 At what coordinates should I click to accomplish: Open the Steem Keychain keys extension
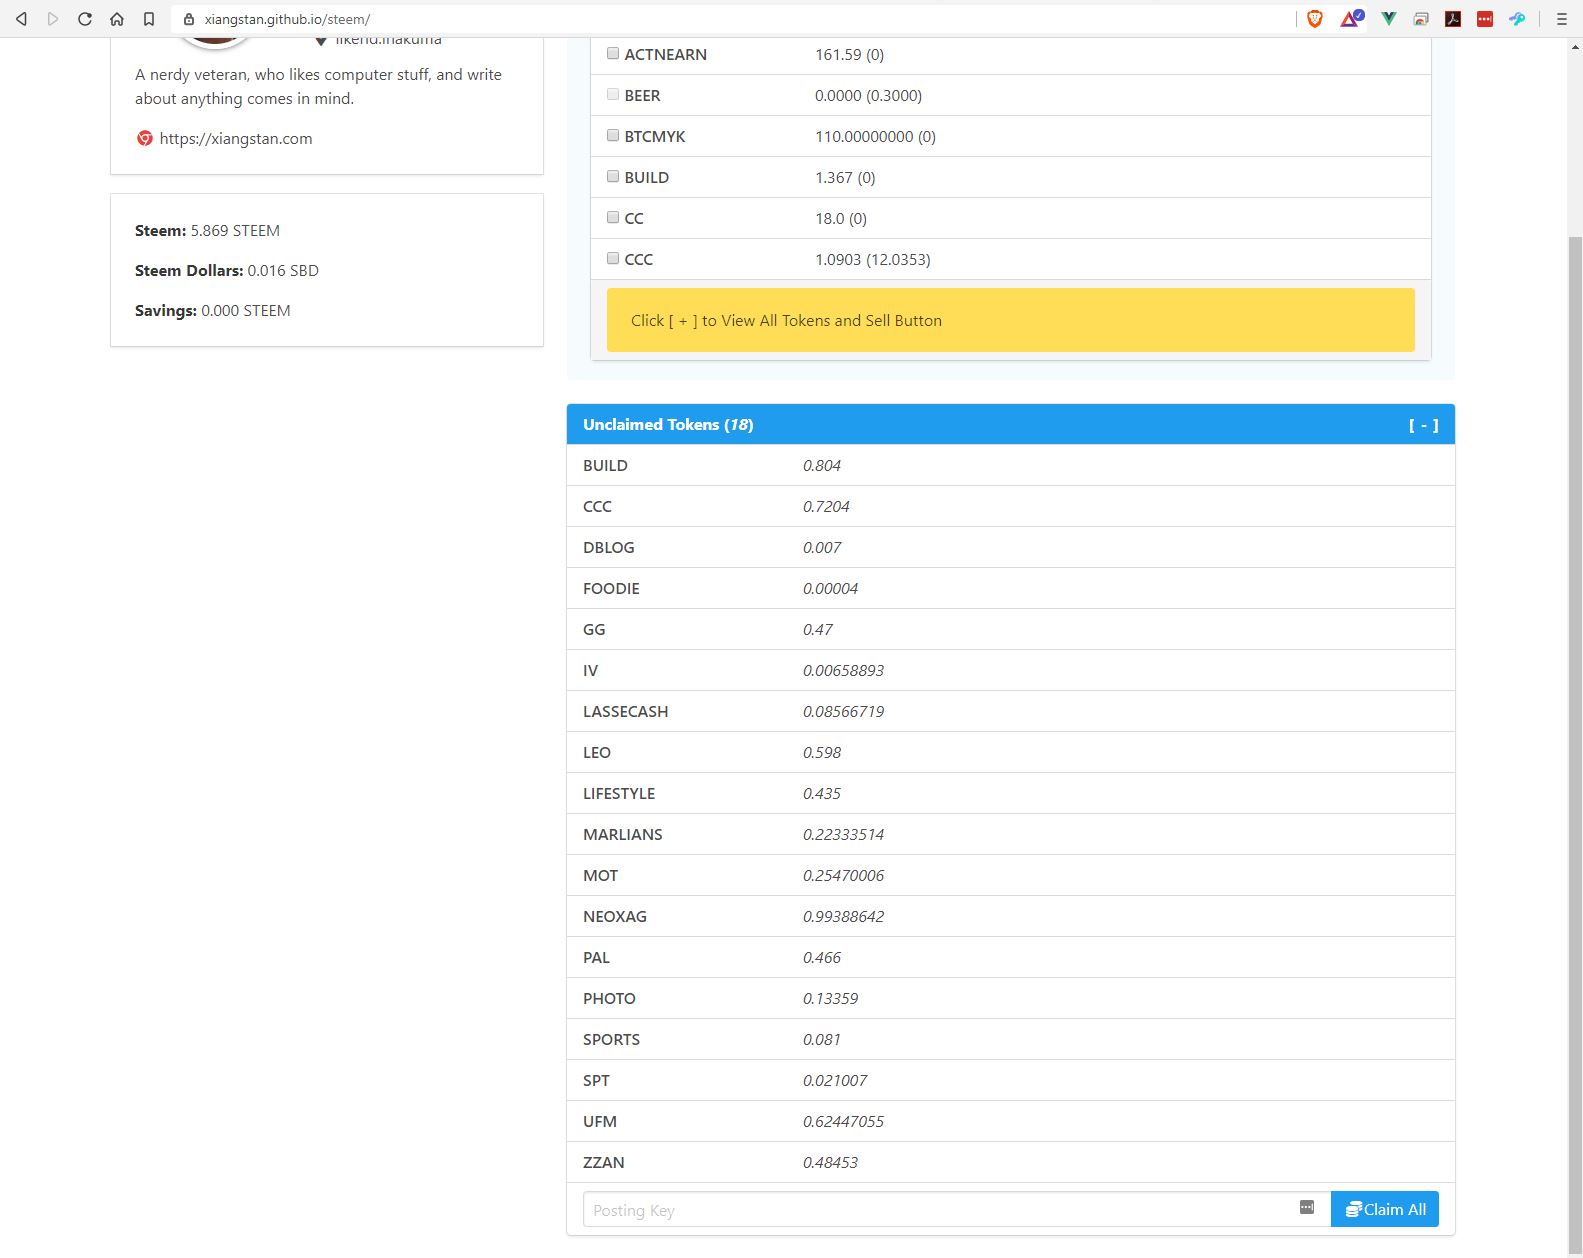1517,19
